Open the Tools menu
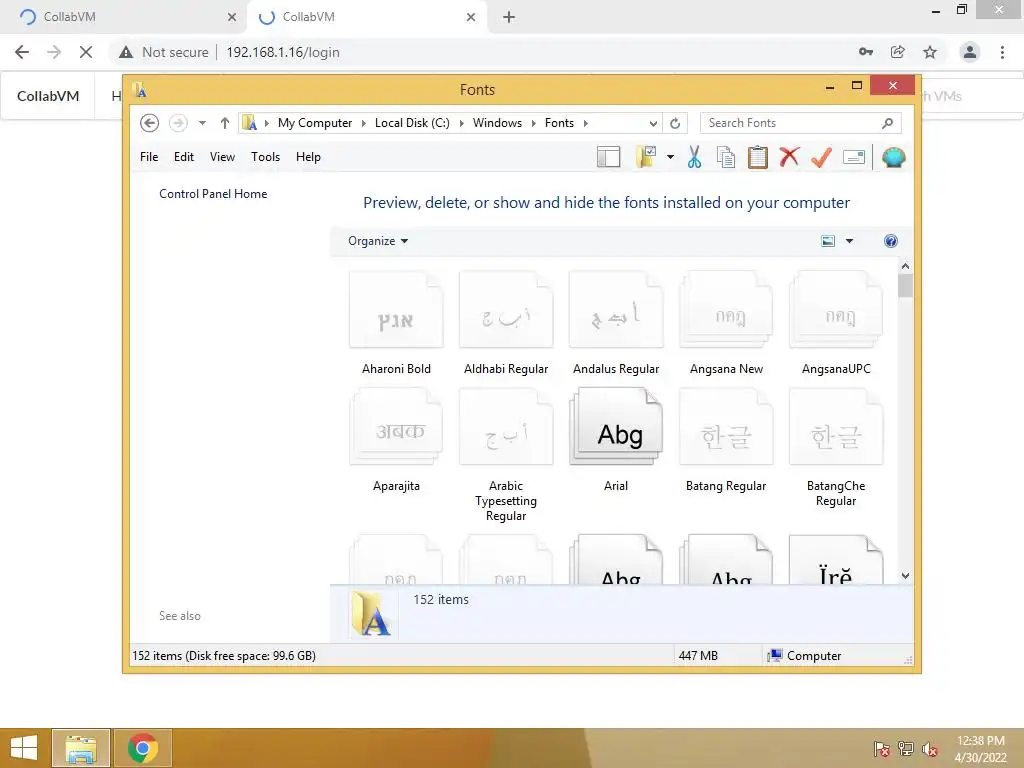The height and width of the screenshot is (768, 1024). 265,157
